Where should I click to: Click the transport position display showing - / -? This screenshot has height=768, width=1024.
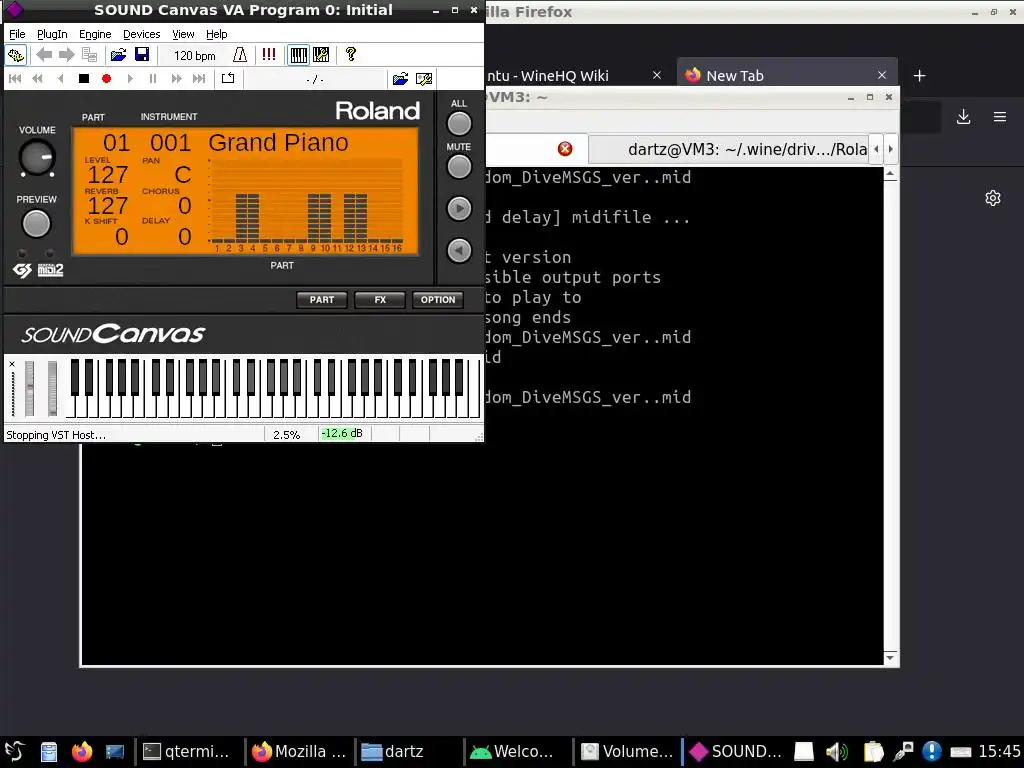[315, 80]
